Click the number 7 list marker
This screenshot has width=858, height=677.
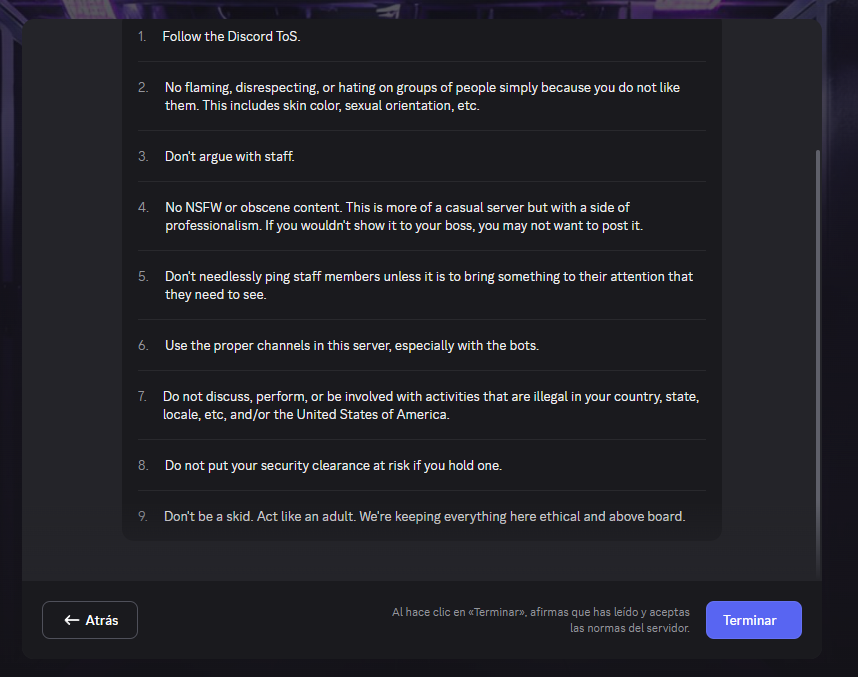point(142,396)
